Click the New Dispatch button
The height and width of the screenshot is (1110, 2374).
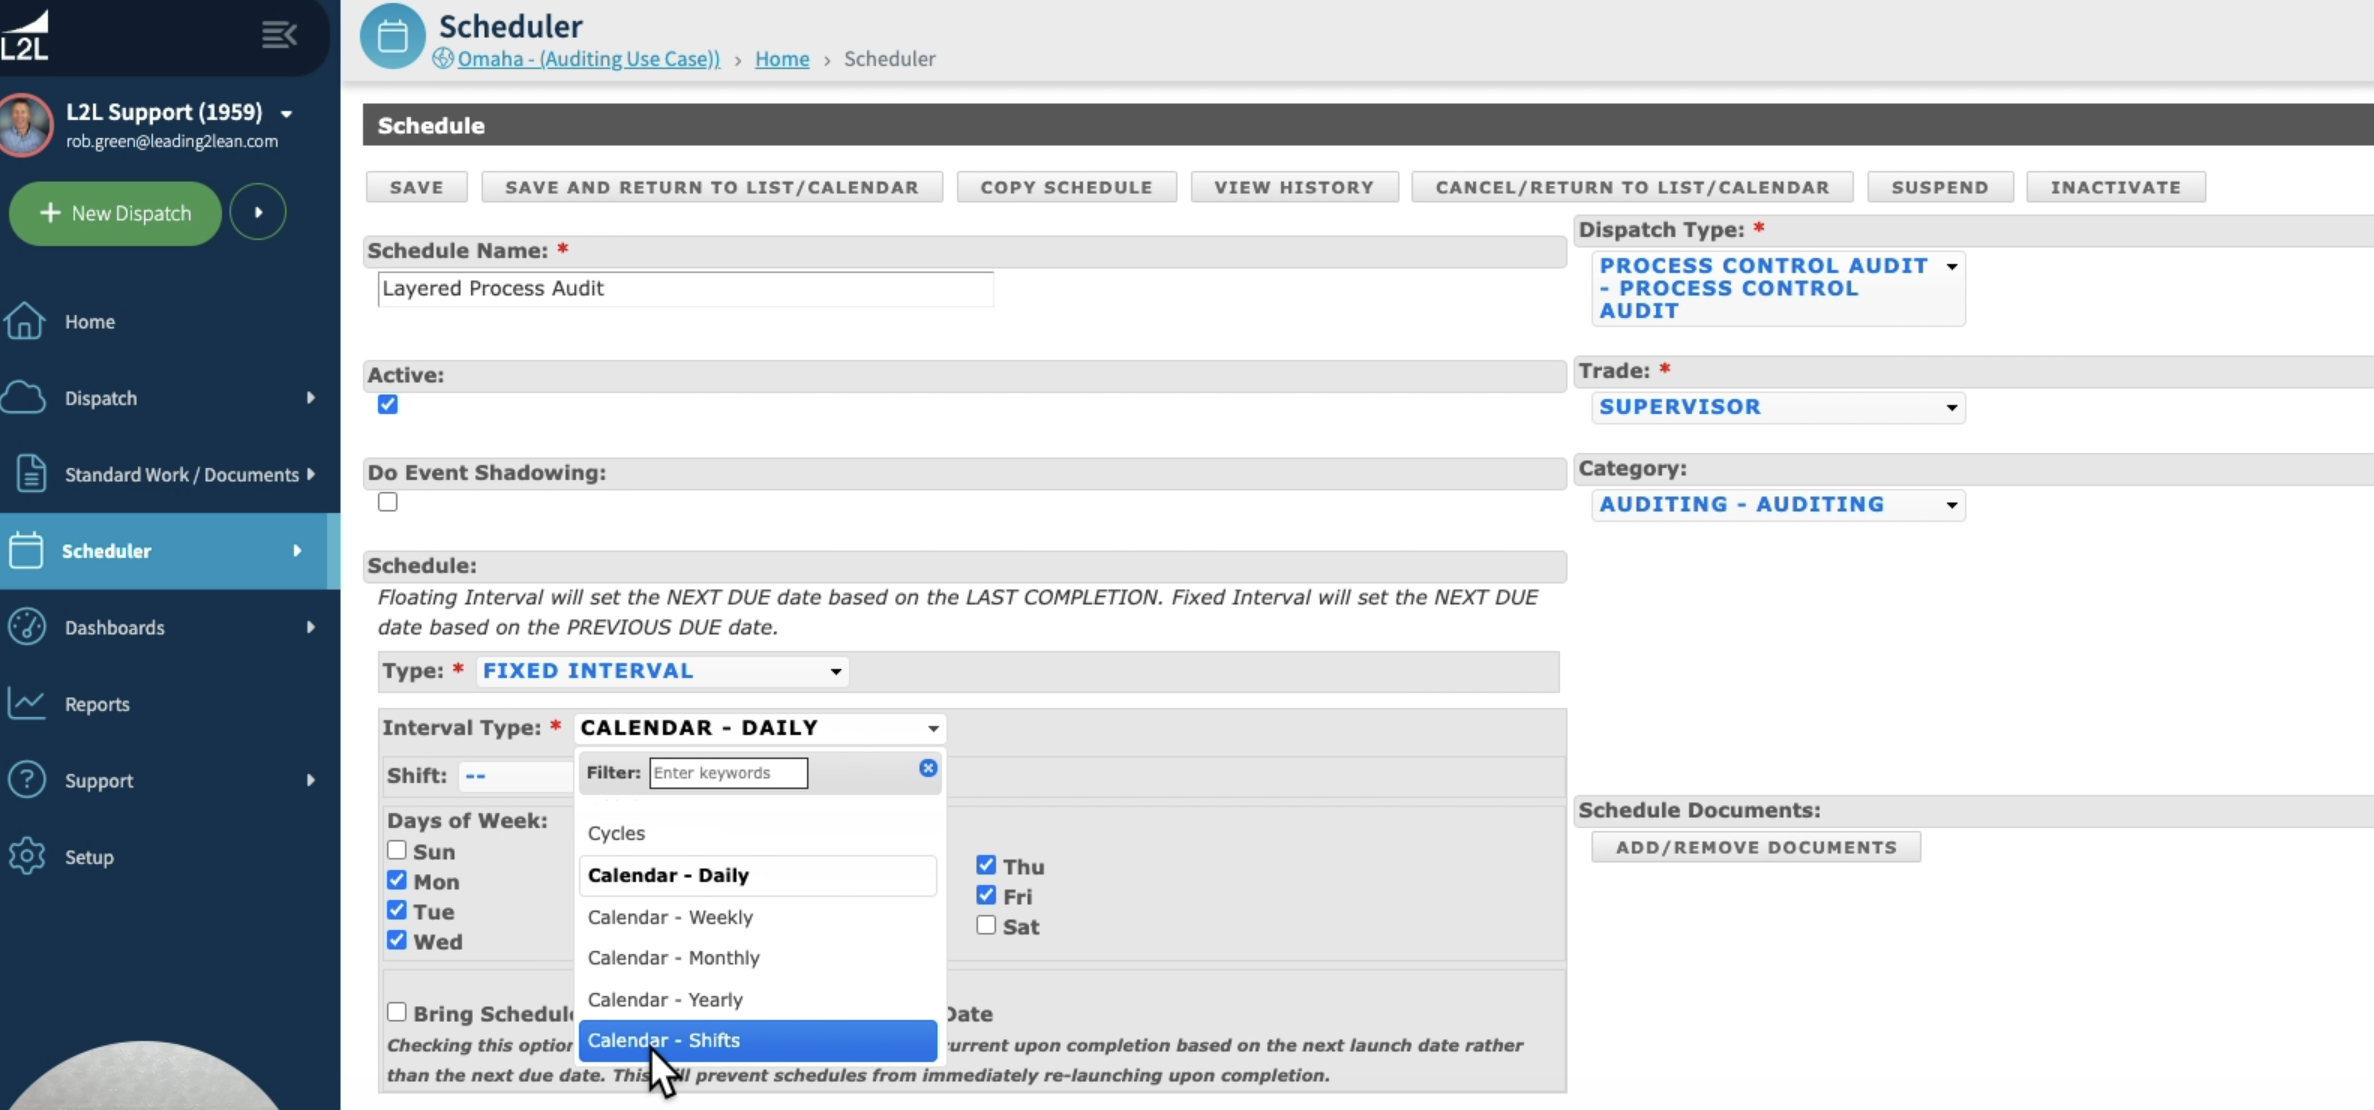[x=115, y=213]
